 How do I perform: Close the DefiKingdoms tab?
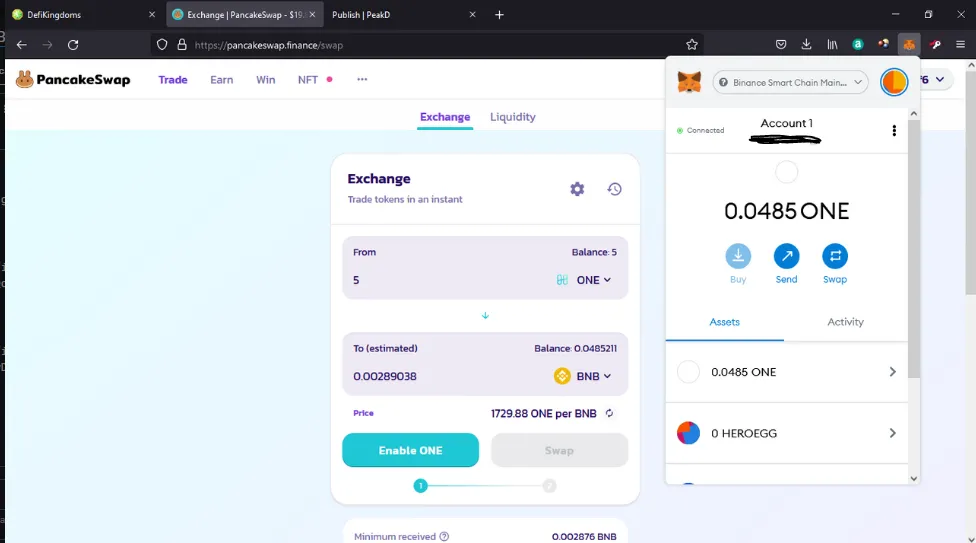coord(151,14)
